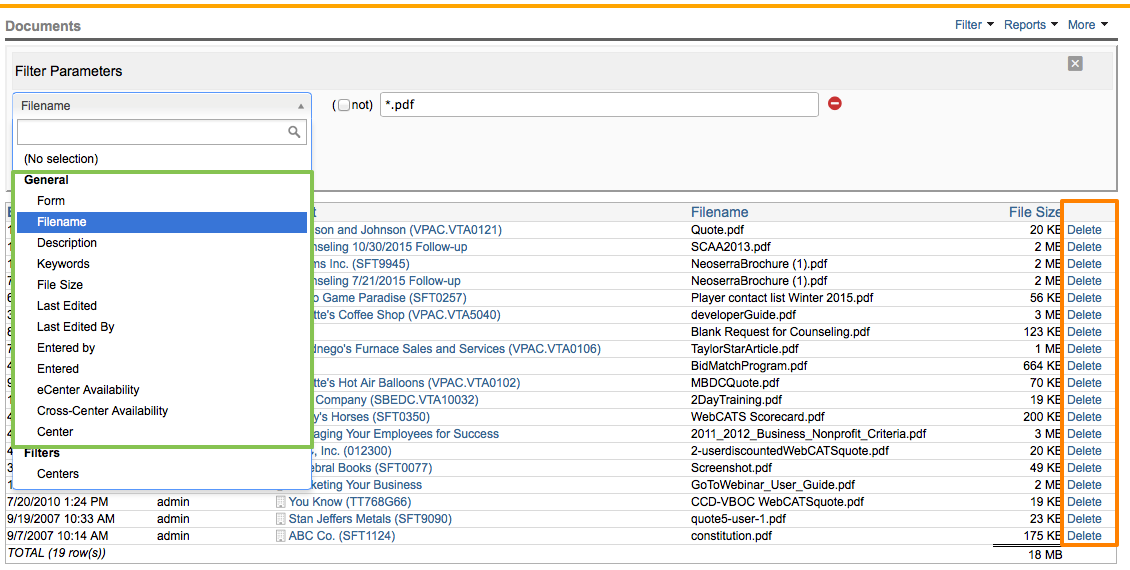Close the Filter Parameters panel
Image resolution: width=1130 pixels, height=570 pixels.
point(1075,64)
